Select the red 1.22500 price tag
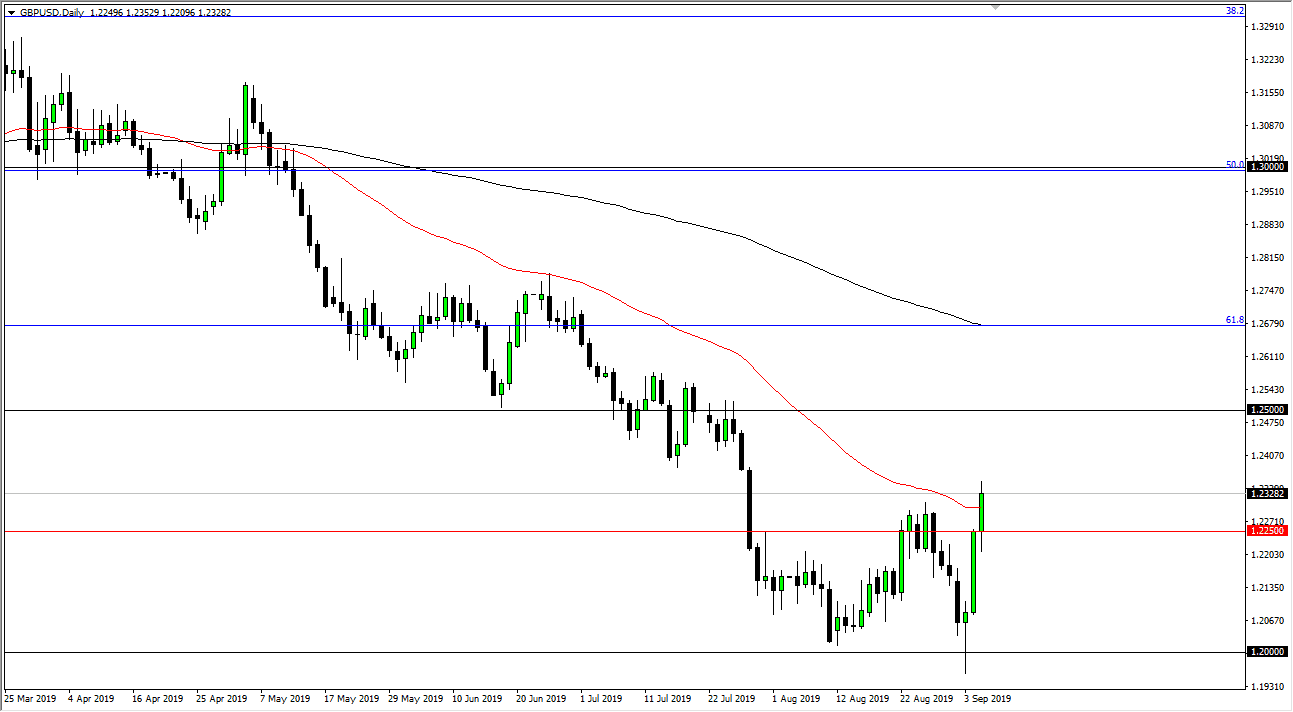The width and height of the screenshot is (1293, 712). tap(1268, 531)
